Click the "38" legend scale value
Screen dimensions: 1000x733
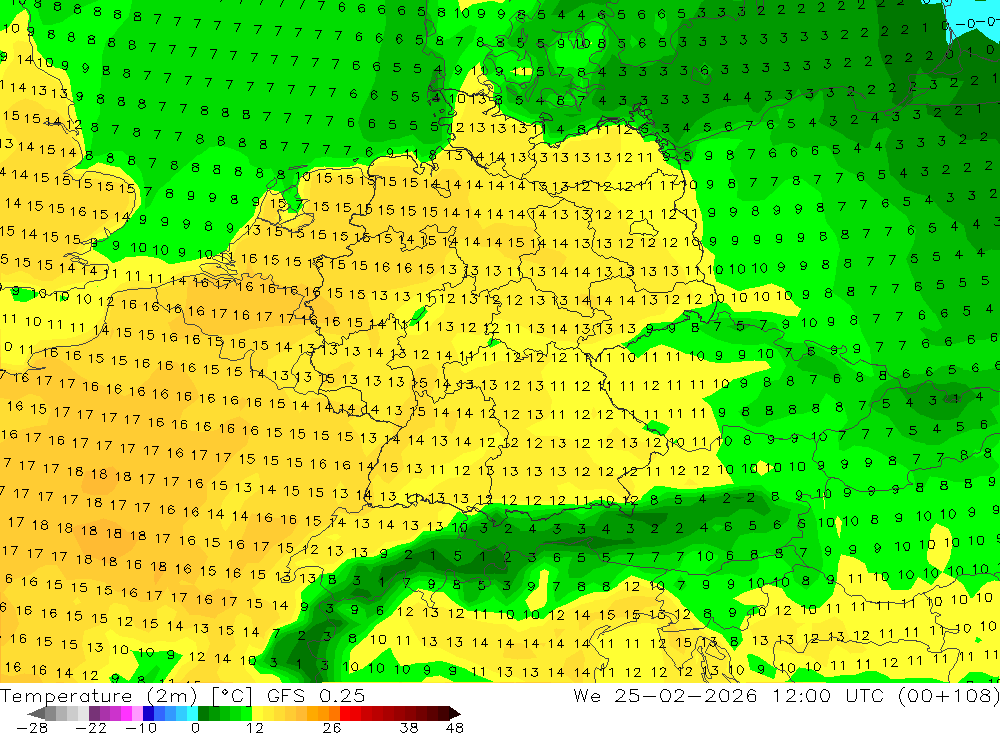(x=409, y=727)
